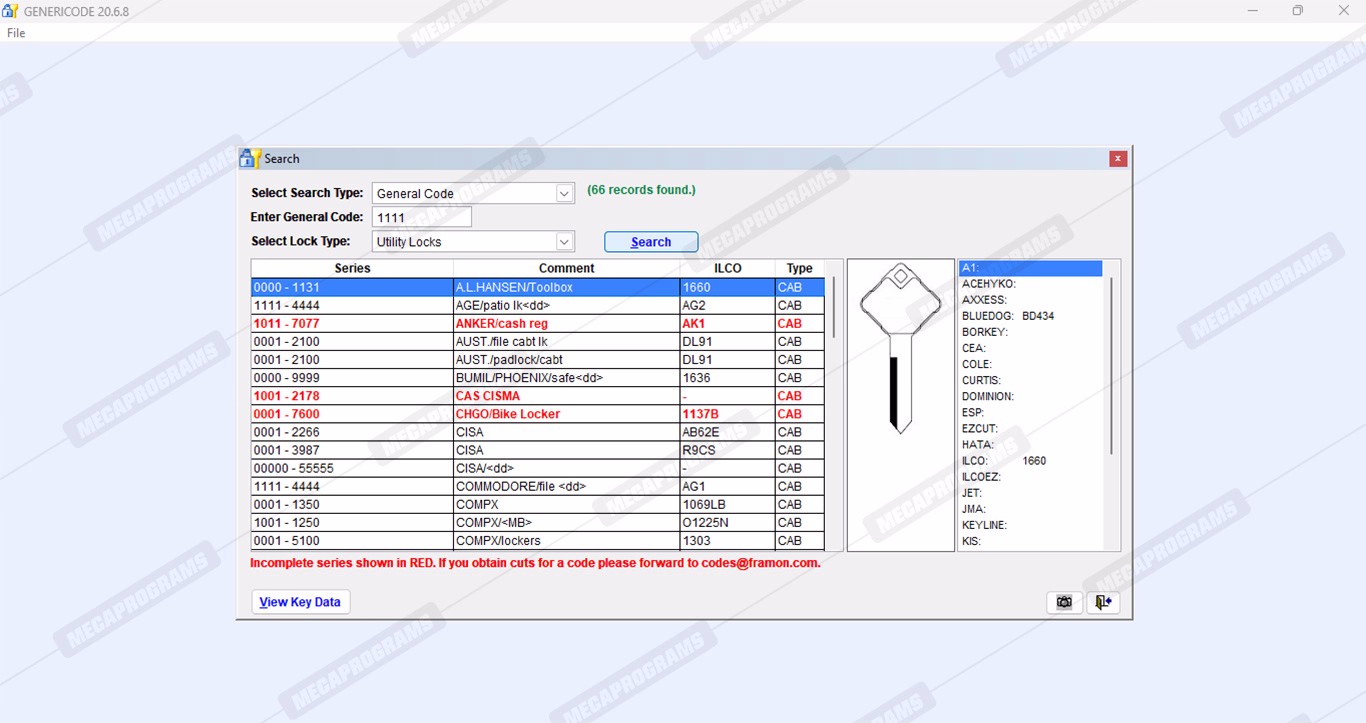Restore down the GENERICODE window

[1297, 11]
